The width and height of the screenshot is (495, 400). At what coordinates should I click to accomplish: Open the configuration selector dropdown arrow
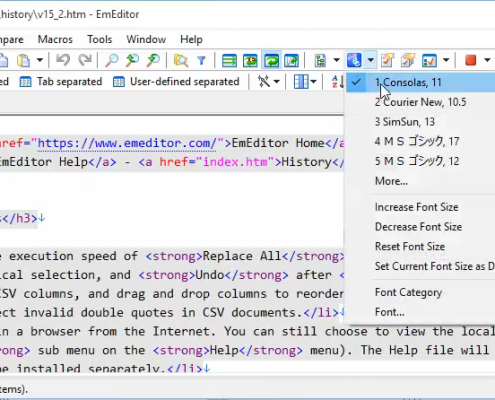pyautogui.click(x=336, y=60)
